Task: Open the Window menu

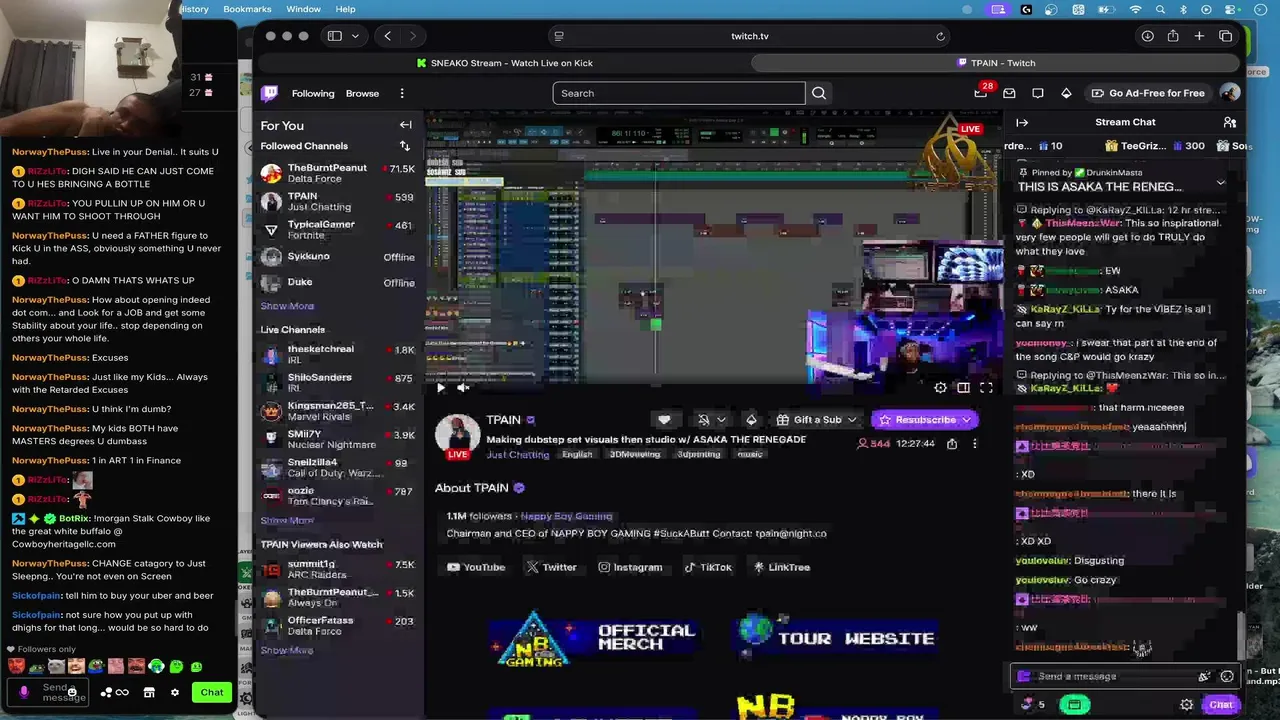Action: click(304, 9)
